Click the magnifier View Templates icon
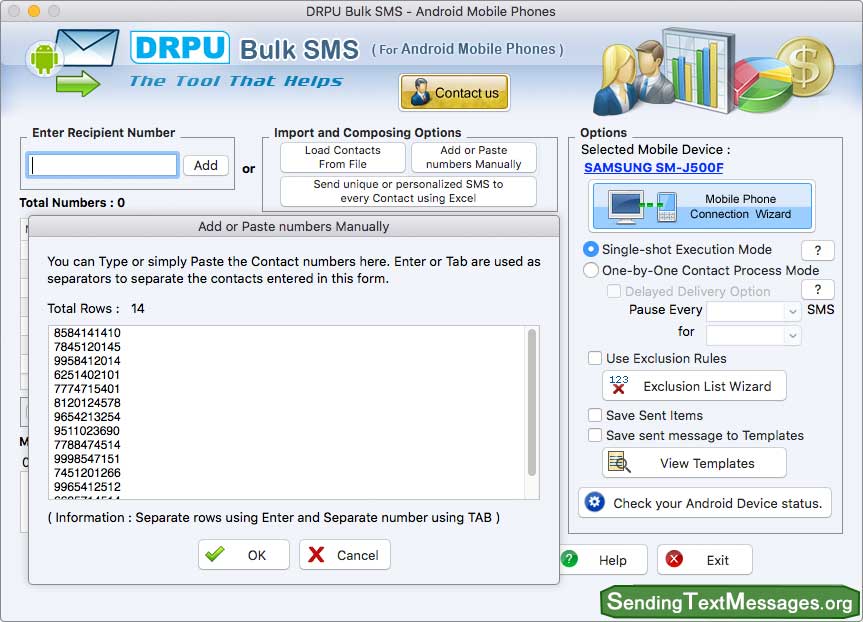This screenshot has height=622, width=863. click(619, 462)
